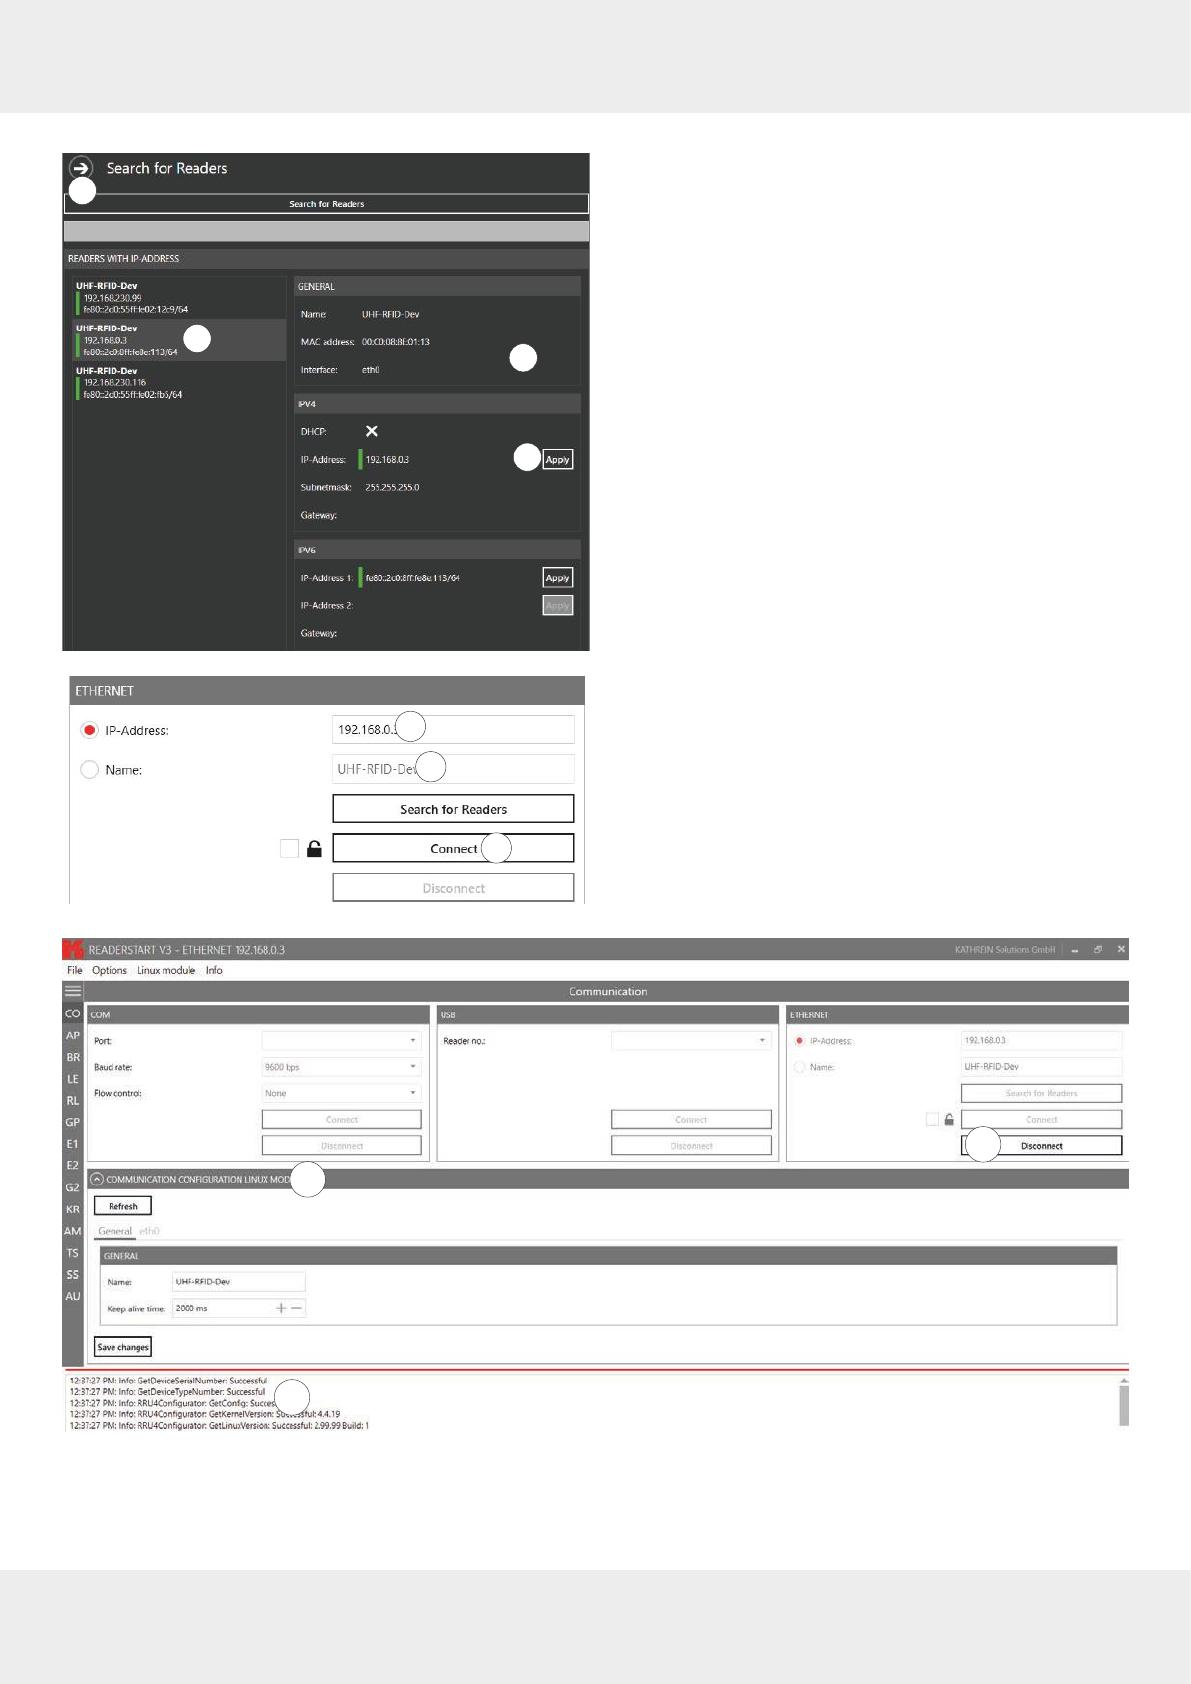Click Disconnect in the USB section
This screenshot has width=1191, height=1684.
tap(691, 1146)
